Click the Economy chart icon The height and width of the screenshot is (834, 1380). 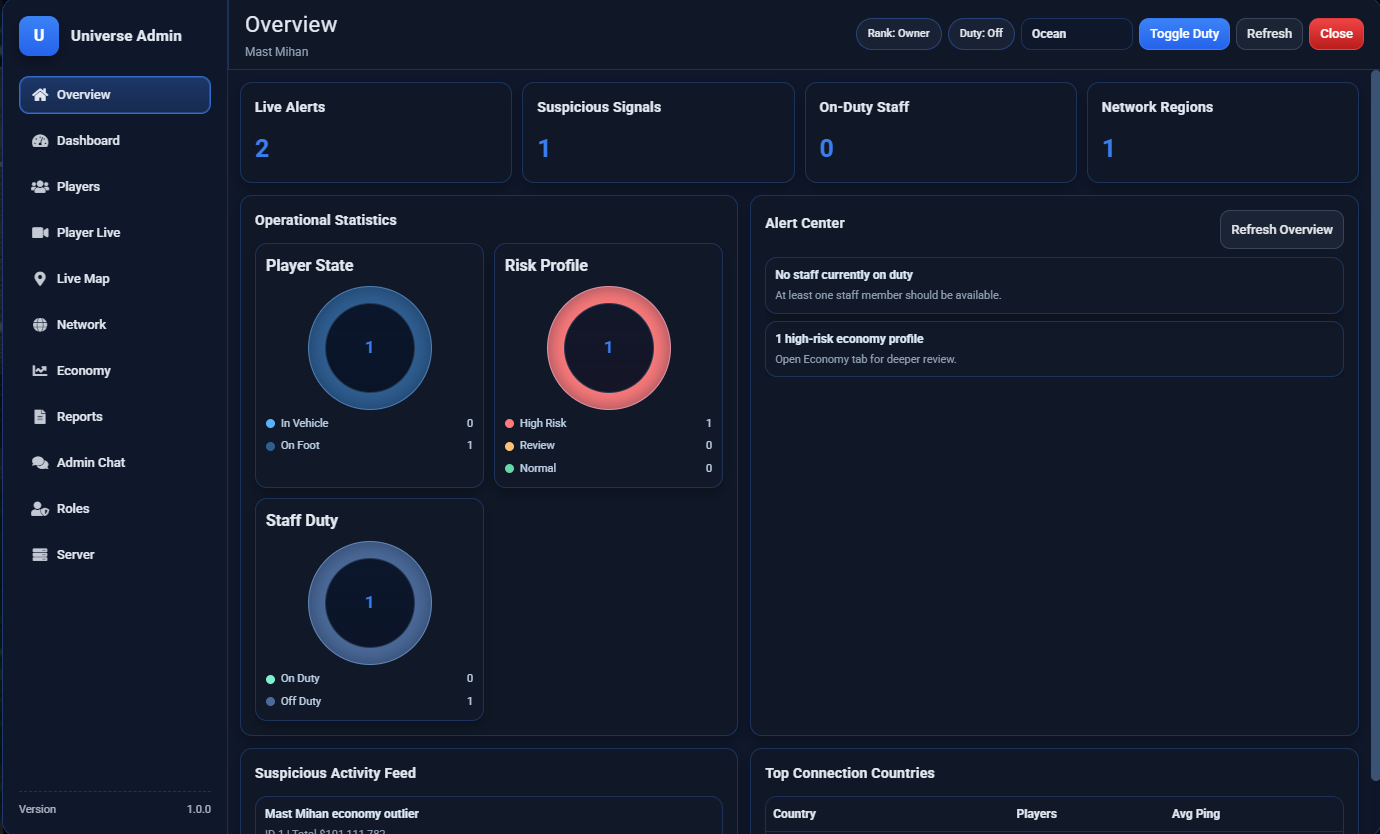click(40, 371)
